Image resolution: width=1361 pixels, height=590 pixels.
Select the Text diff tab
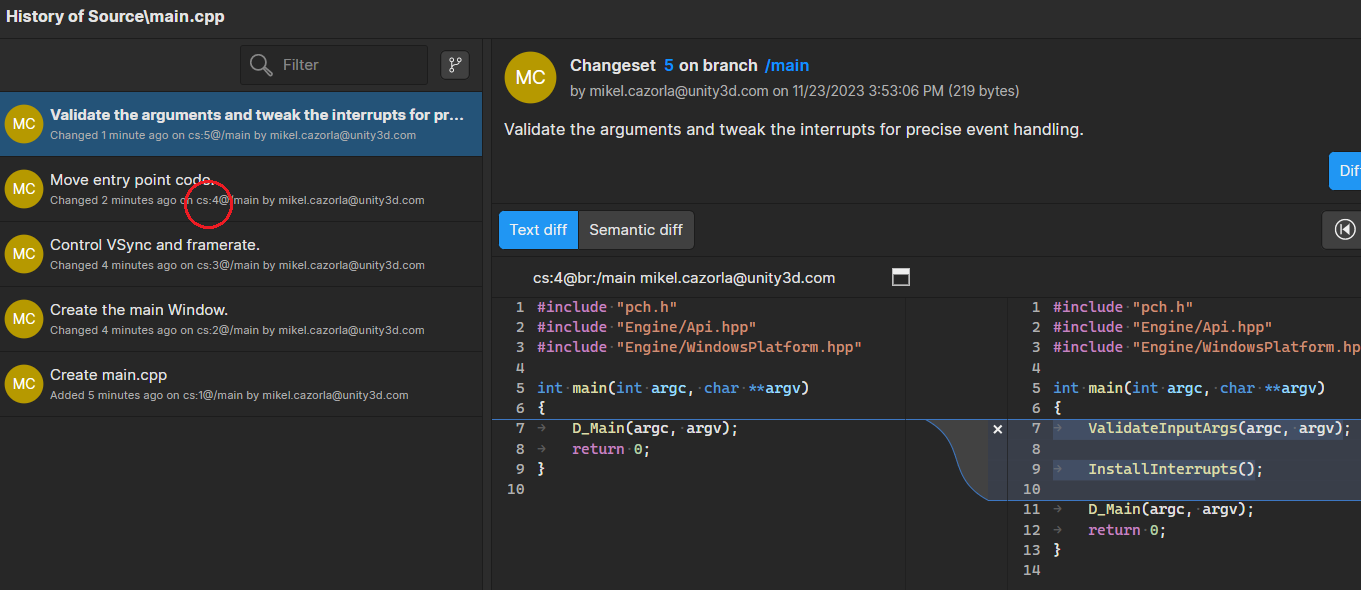click(538, 230)
